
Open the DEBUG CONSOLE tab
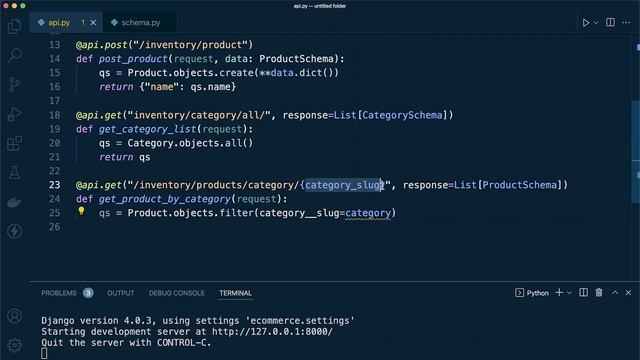click(x=176, y=293)
